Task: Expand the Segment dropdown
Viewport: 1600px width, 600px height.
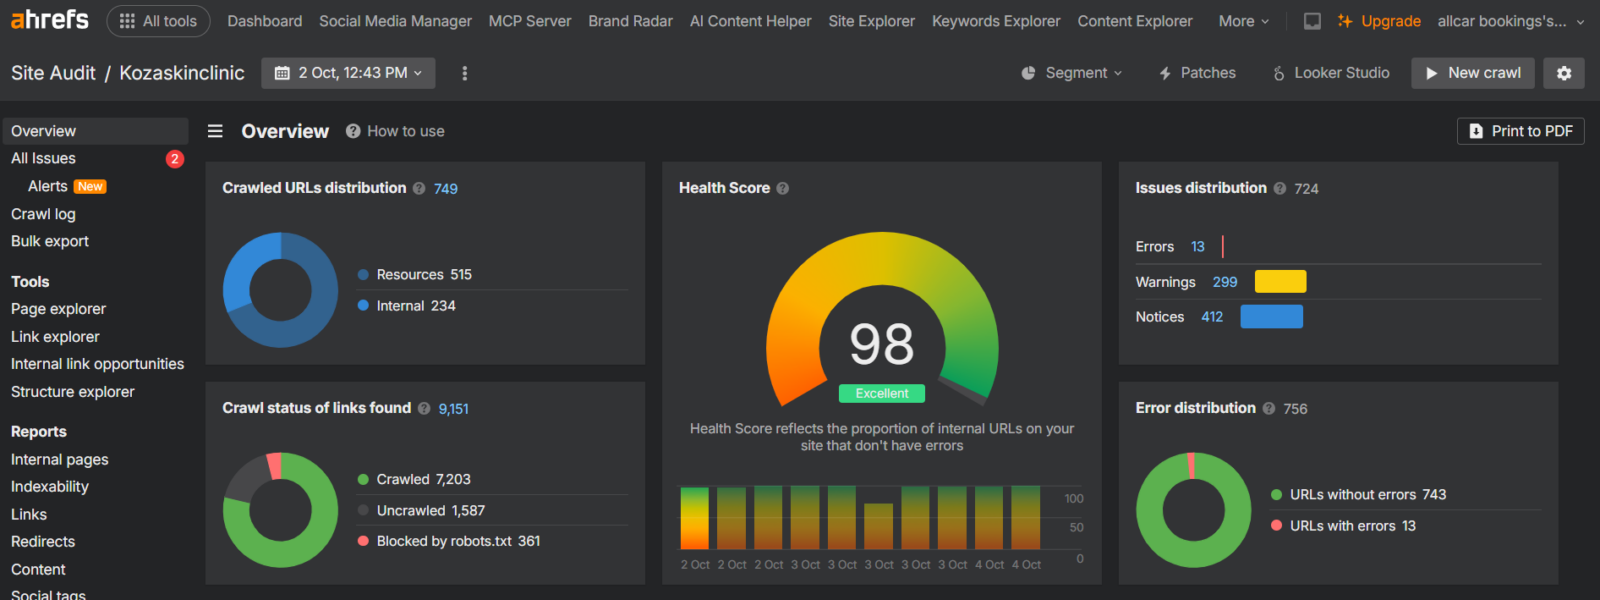Action: coord(1072,73)
